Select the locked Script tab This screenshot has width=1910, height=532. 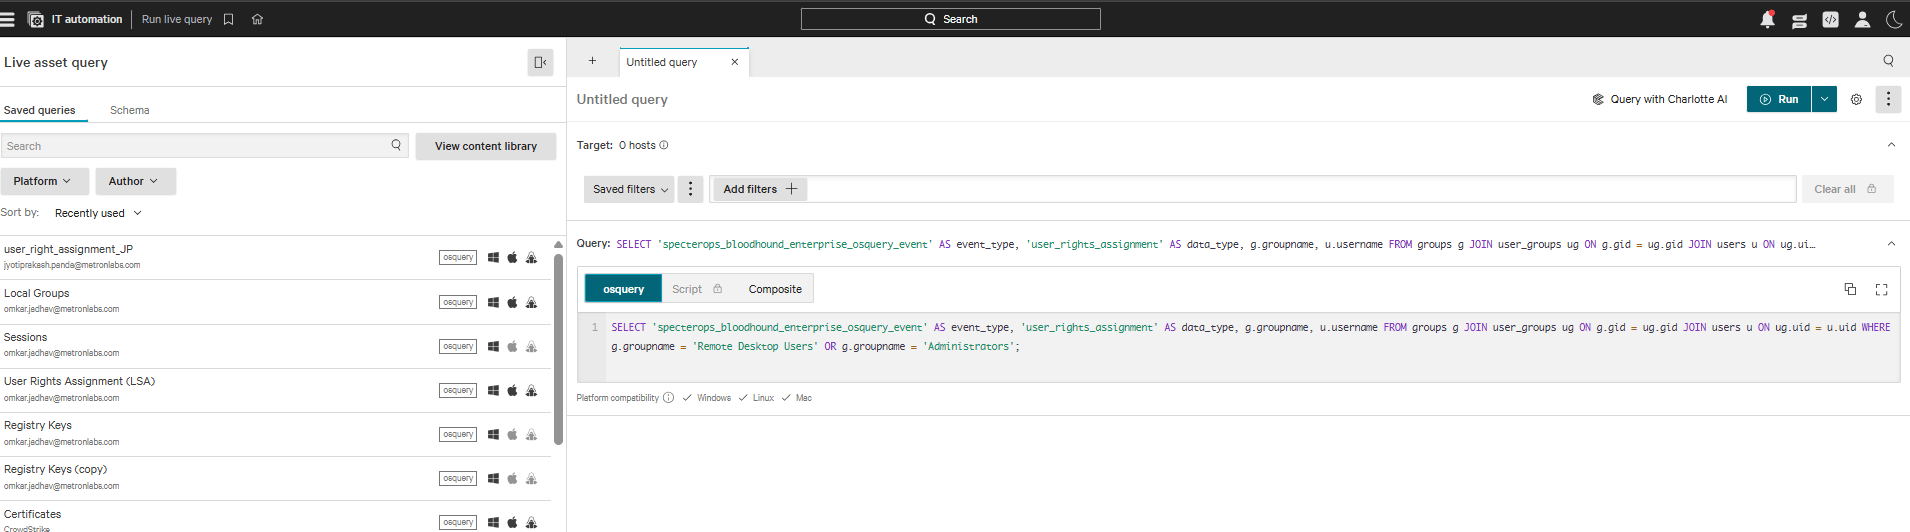(697, 289)
